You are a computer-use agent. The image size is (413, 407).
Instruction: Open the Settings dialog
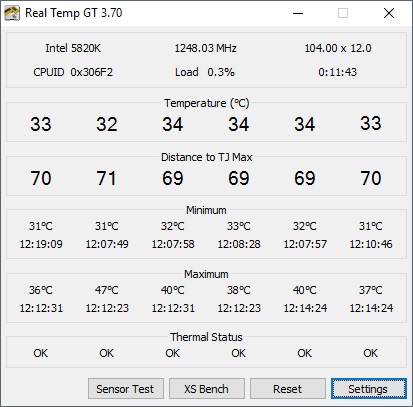click(x=369, y=388)
